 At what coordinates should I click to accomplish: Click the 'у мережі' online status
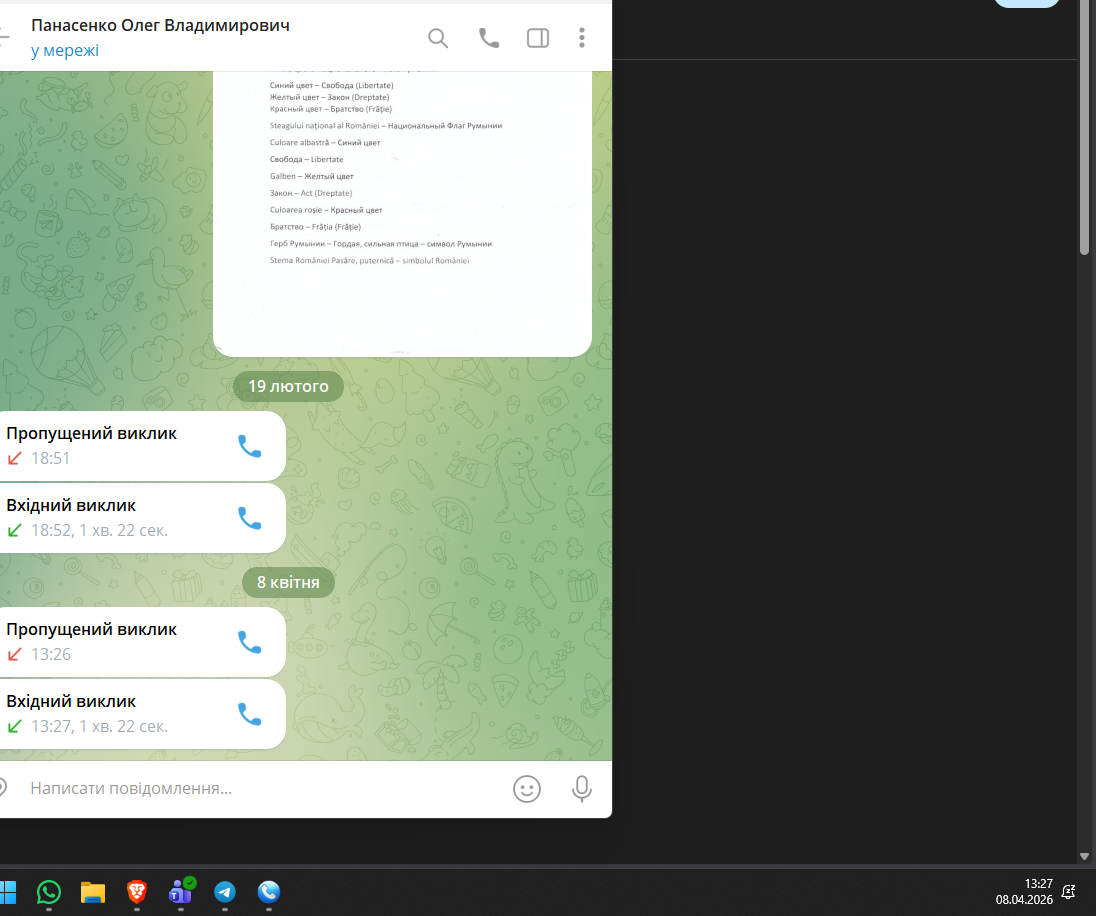tap(65, 51)
